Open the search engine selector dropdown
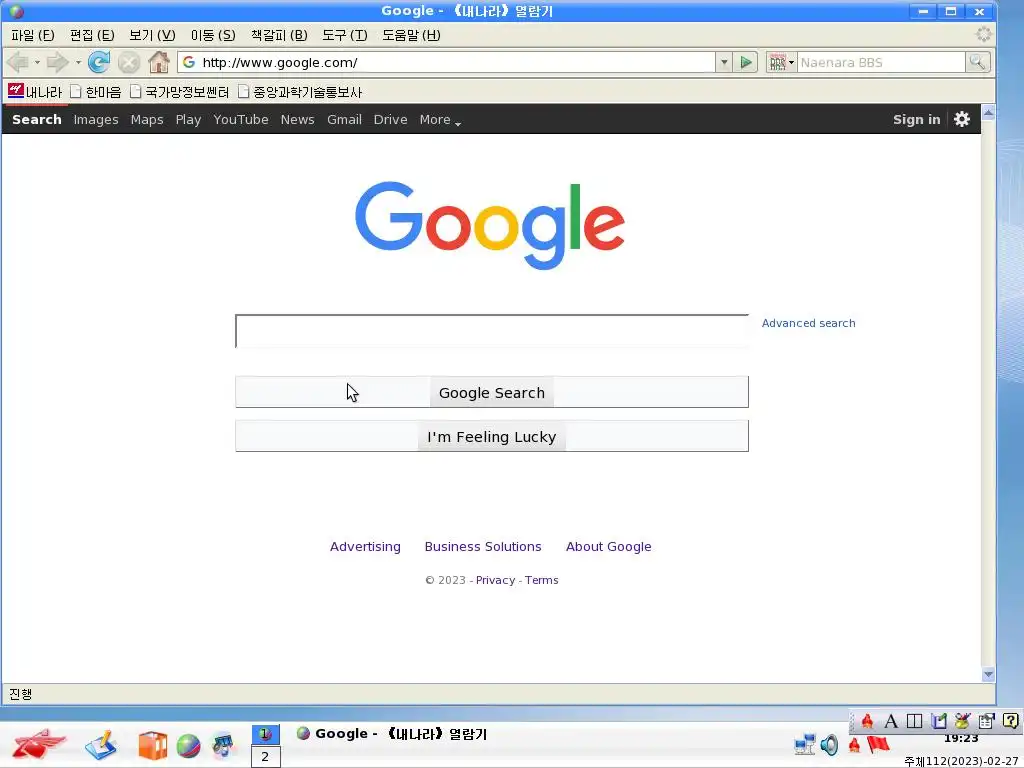Image resolution: width=1024 pixels, height=768 pixels. tap(792, 63)
